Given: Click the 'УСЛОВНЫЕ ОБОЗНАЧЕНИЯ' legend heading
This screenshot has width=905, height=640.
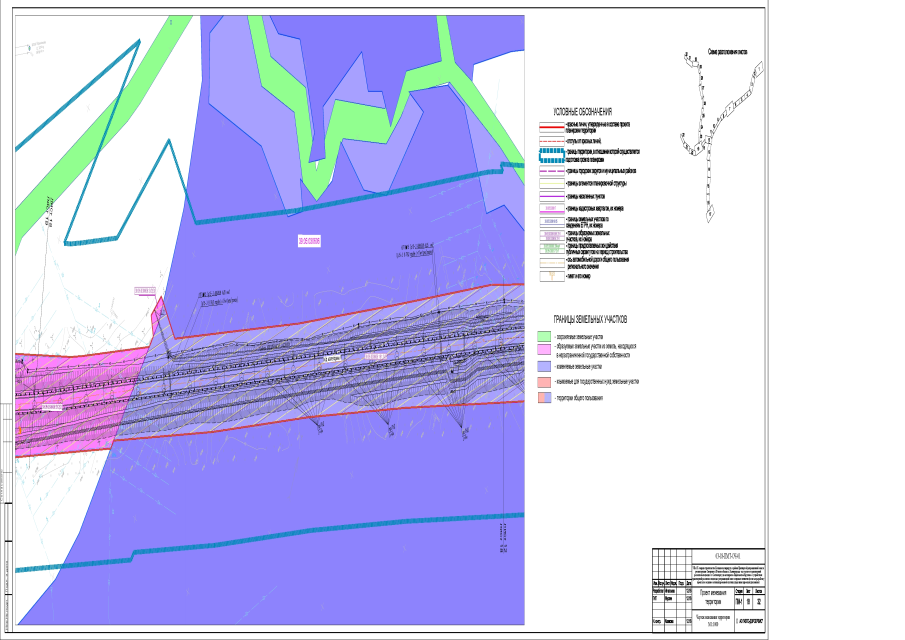Looking at the screenshot, I should [x=582, y=112].
